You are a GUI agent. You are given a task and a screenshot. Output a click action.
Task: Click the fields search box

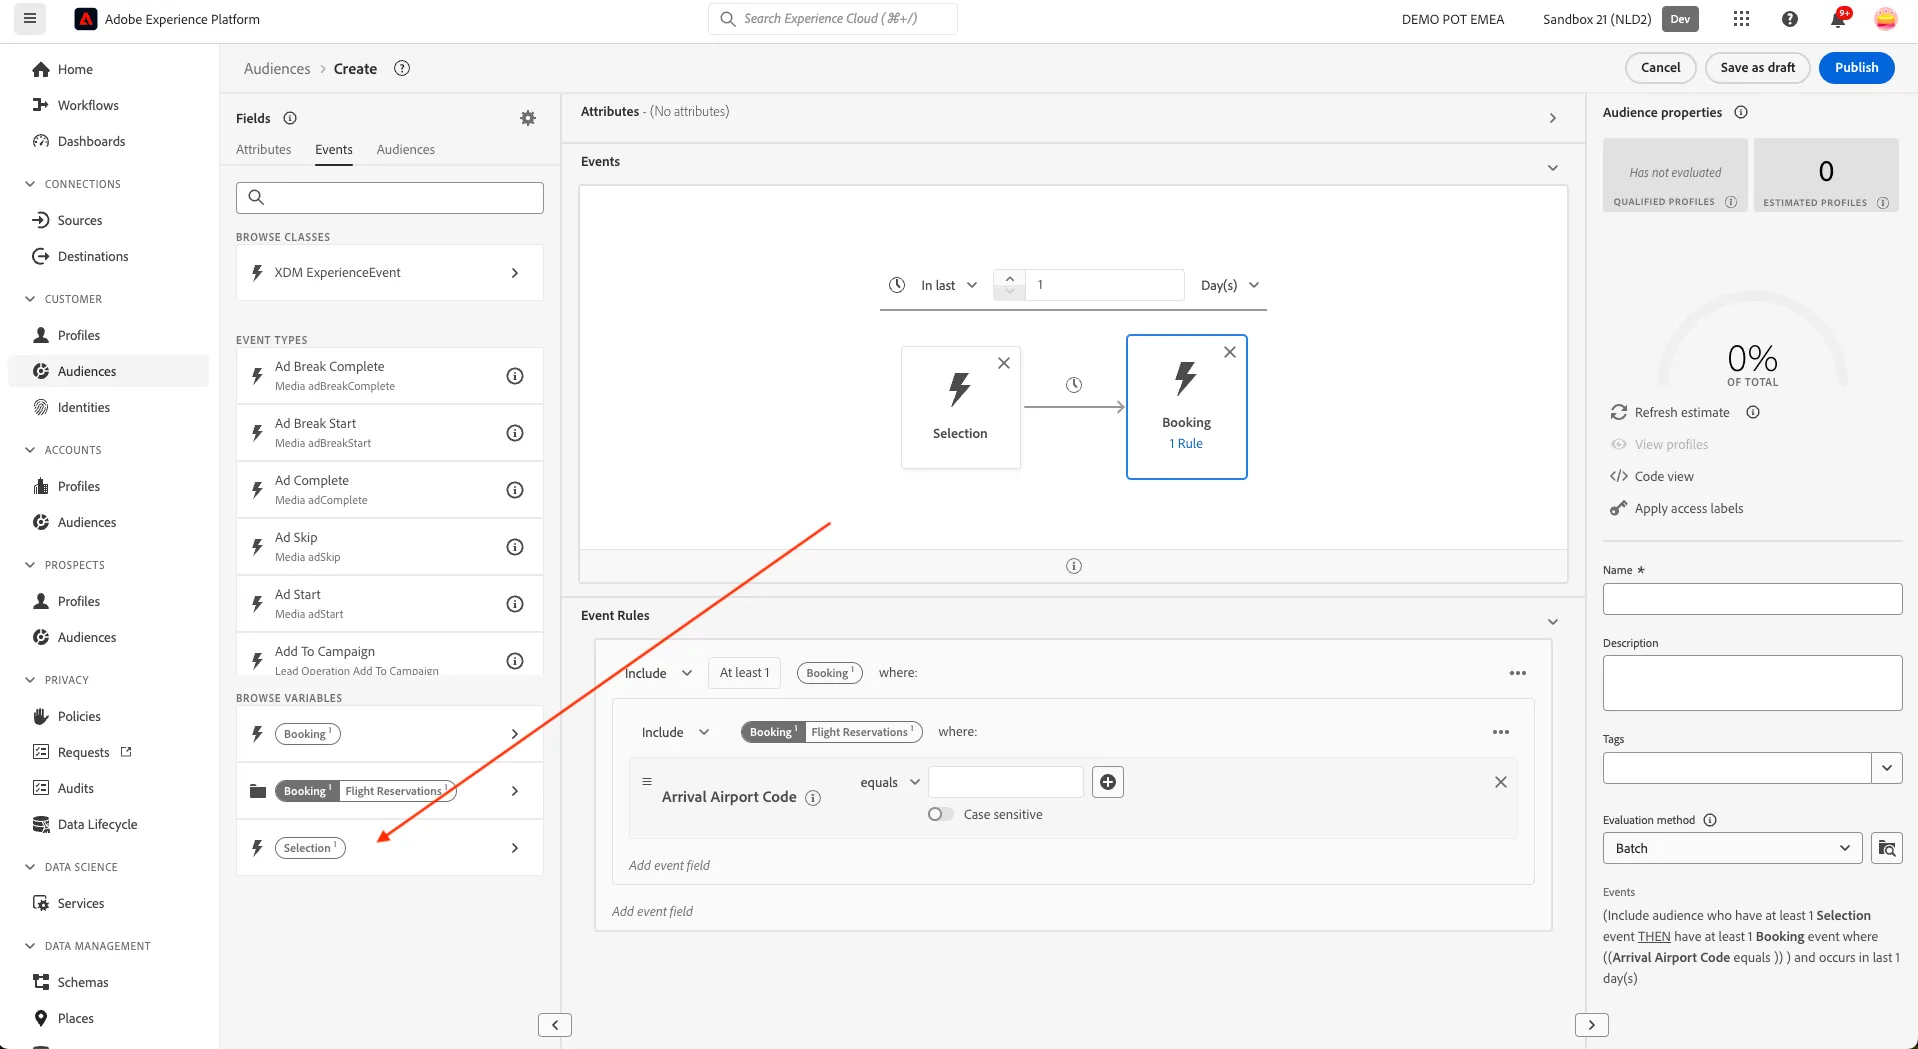(390, 197)
